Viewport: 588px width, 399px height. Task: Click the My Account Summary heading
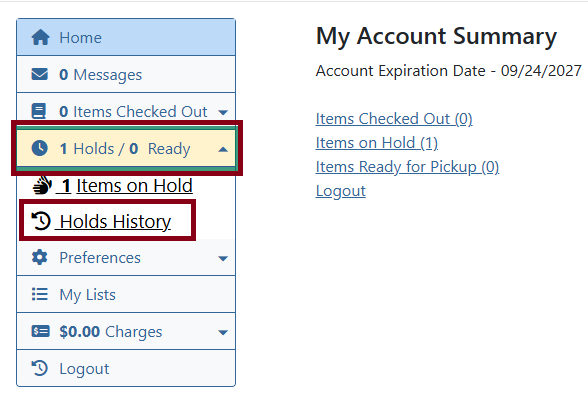tap(436, 37)
